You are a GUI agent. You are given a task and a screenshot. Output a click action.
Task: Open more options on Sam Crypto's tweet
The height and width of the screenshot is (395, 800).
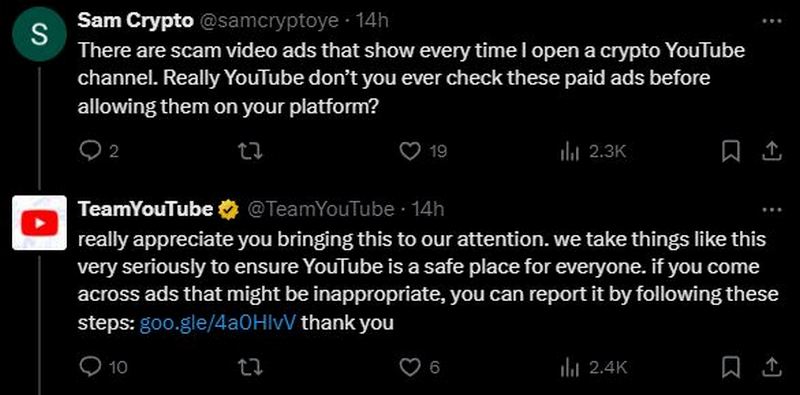coord(771,21)
